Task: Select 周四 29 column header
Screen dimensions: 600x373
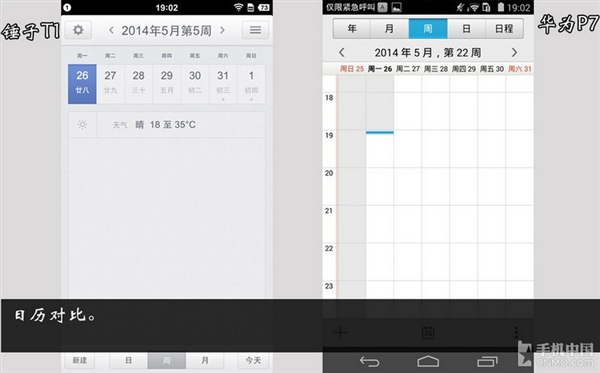Action: pyautogui.click(x=463, y=69)
